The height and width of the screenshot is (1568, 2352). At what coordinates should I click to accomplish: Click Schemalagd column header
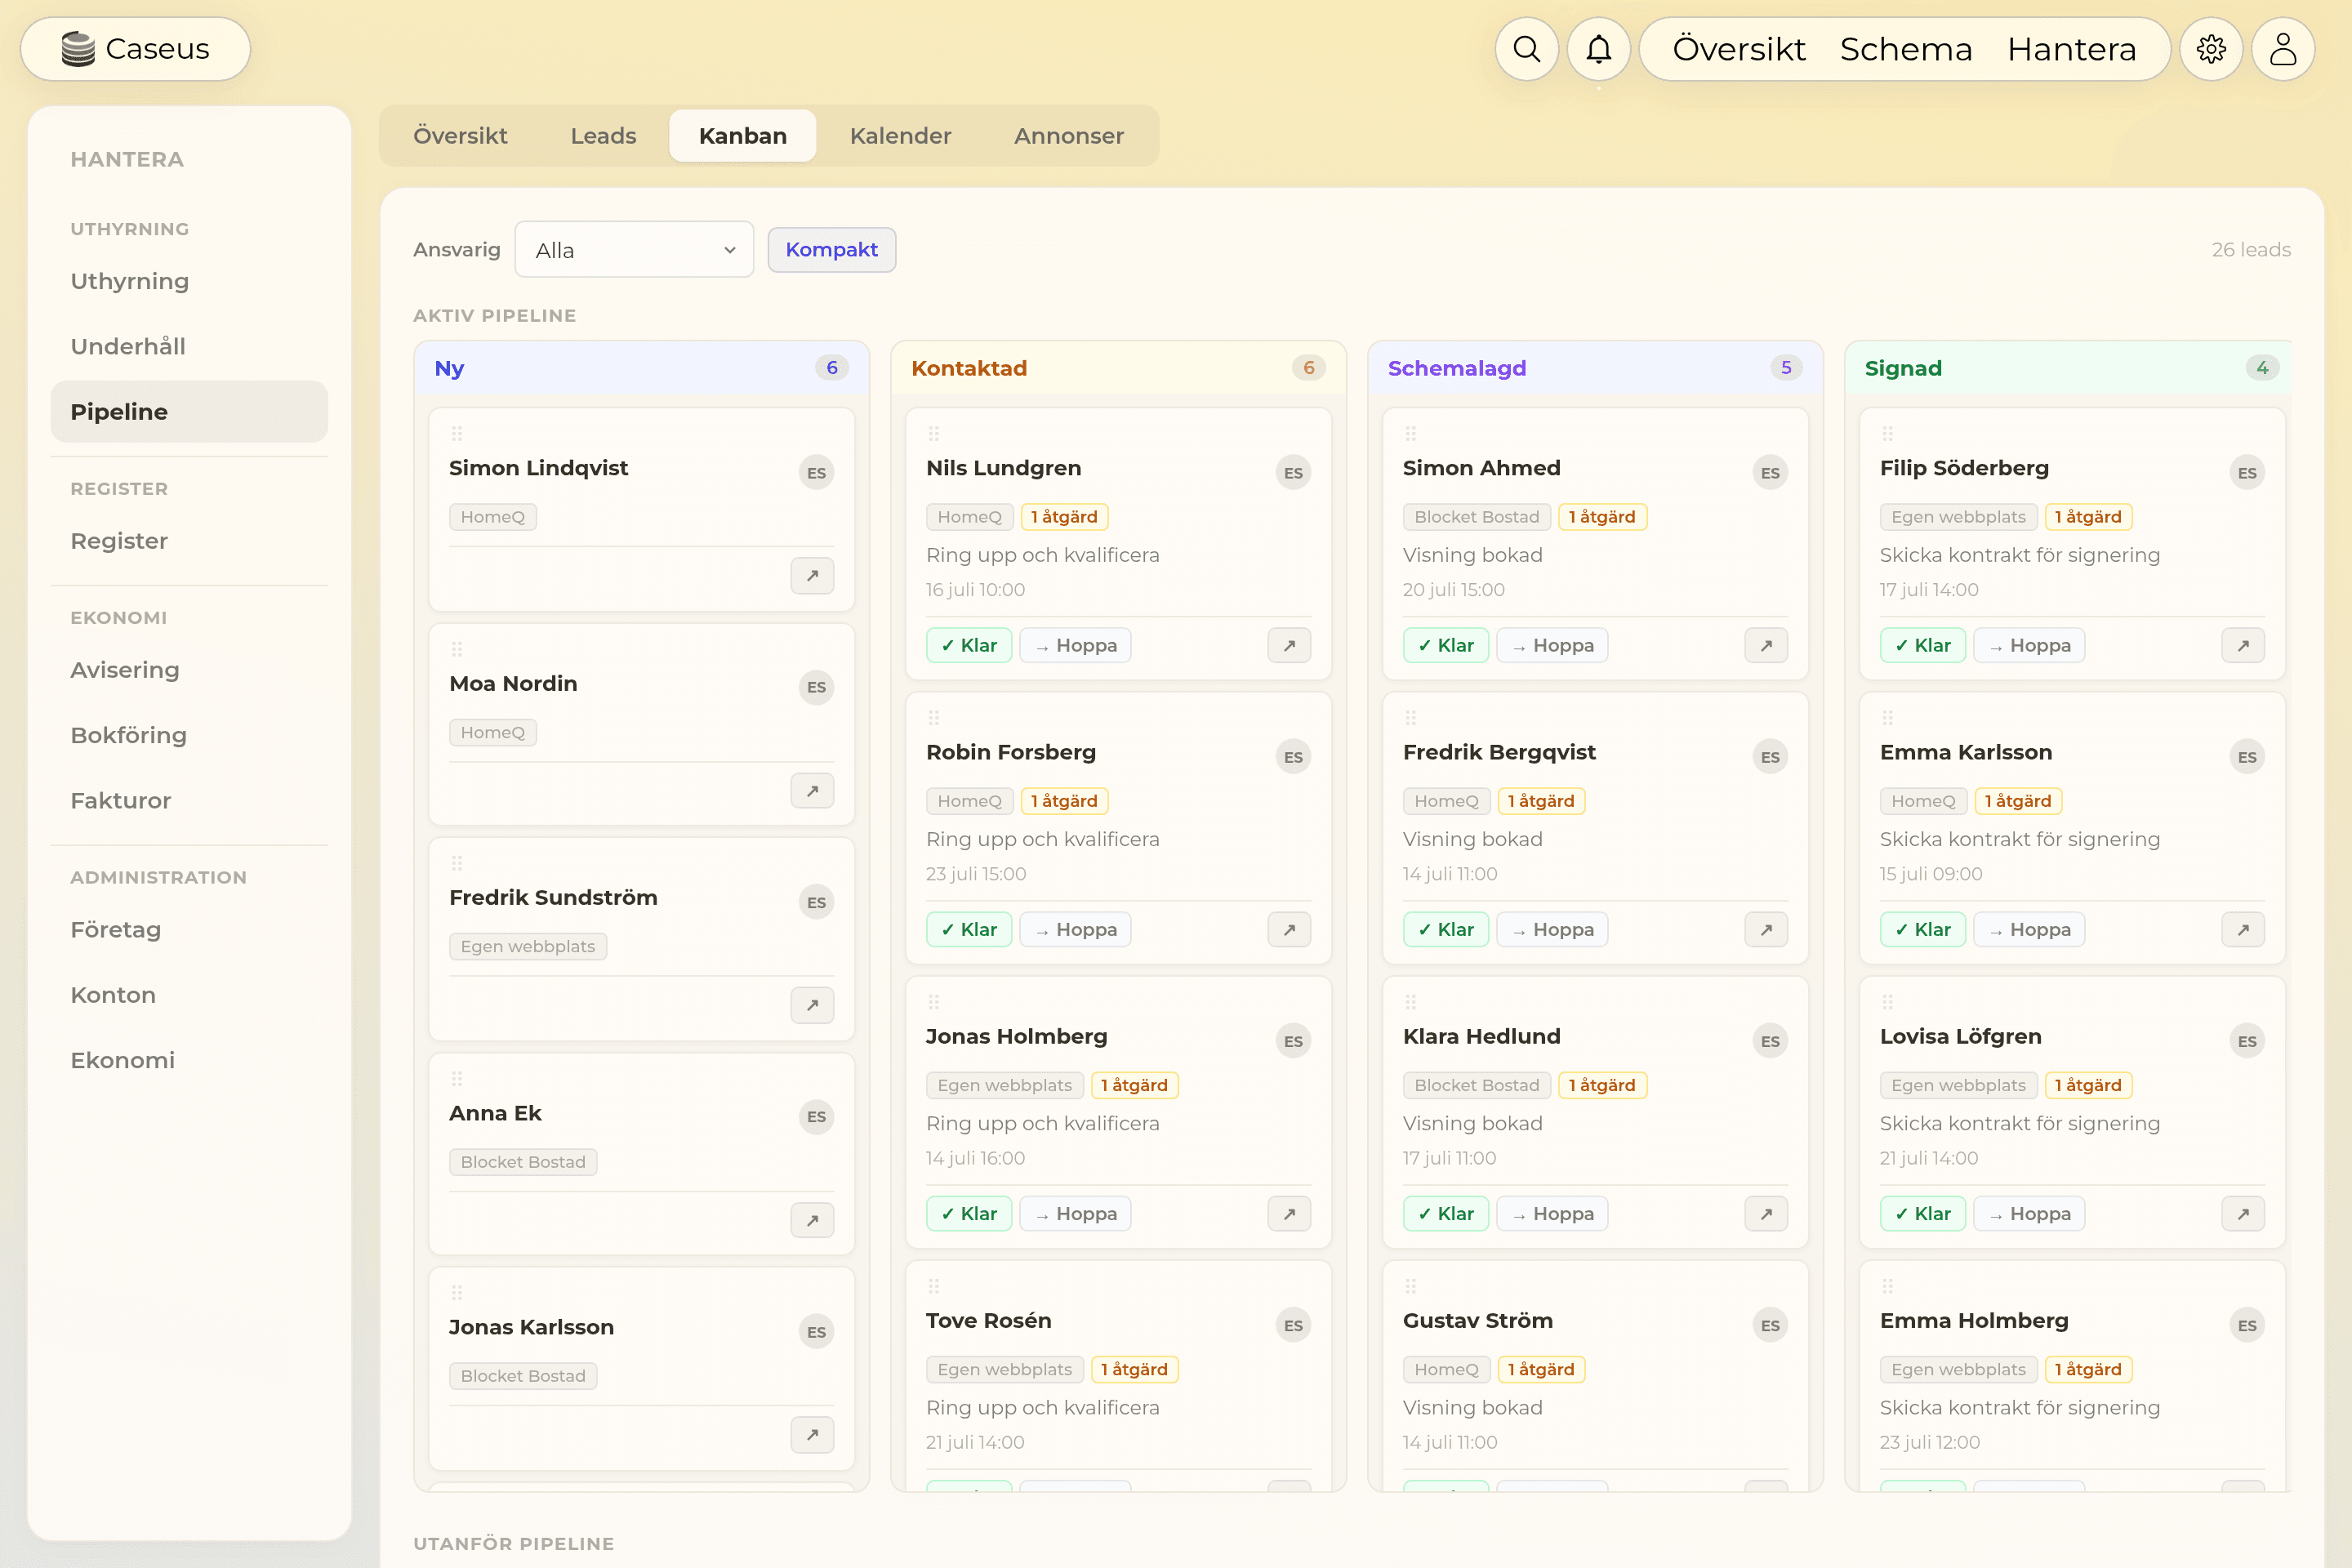pos(1595,368)
